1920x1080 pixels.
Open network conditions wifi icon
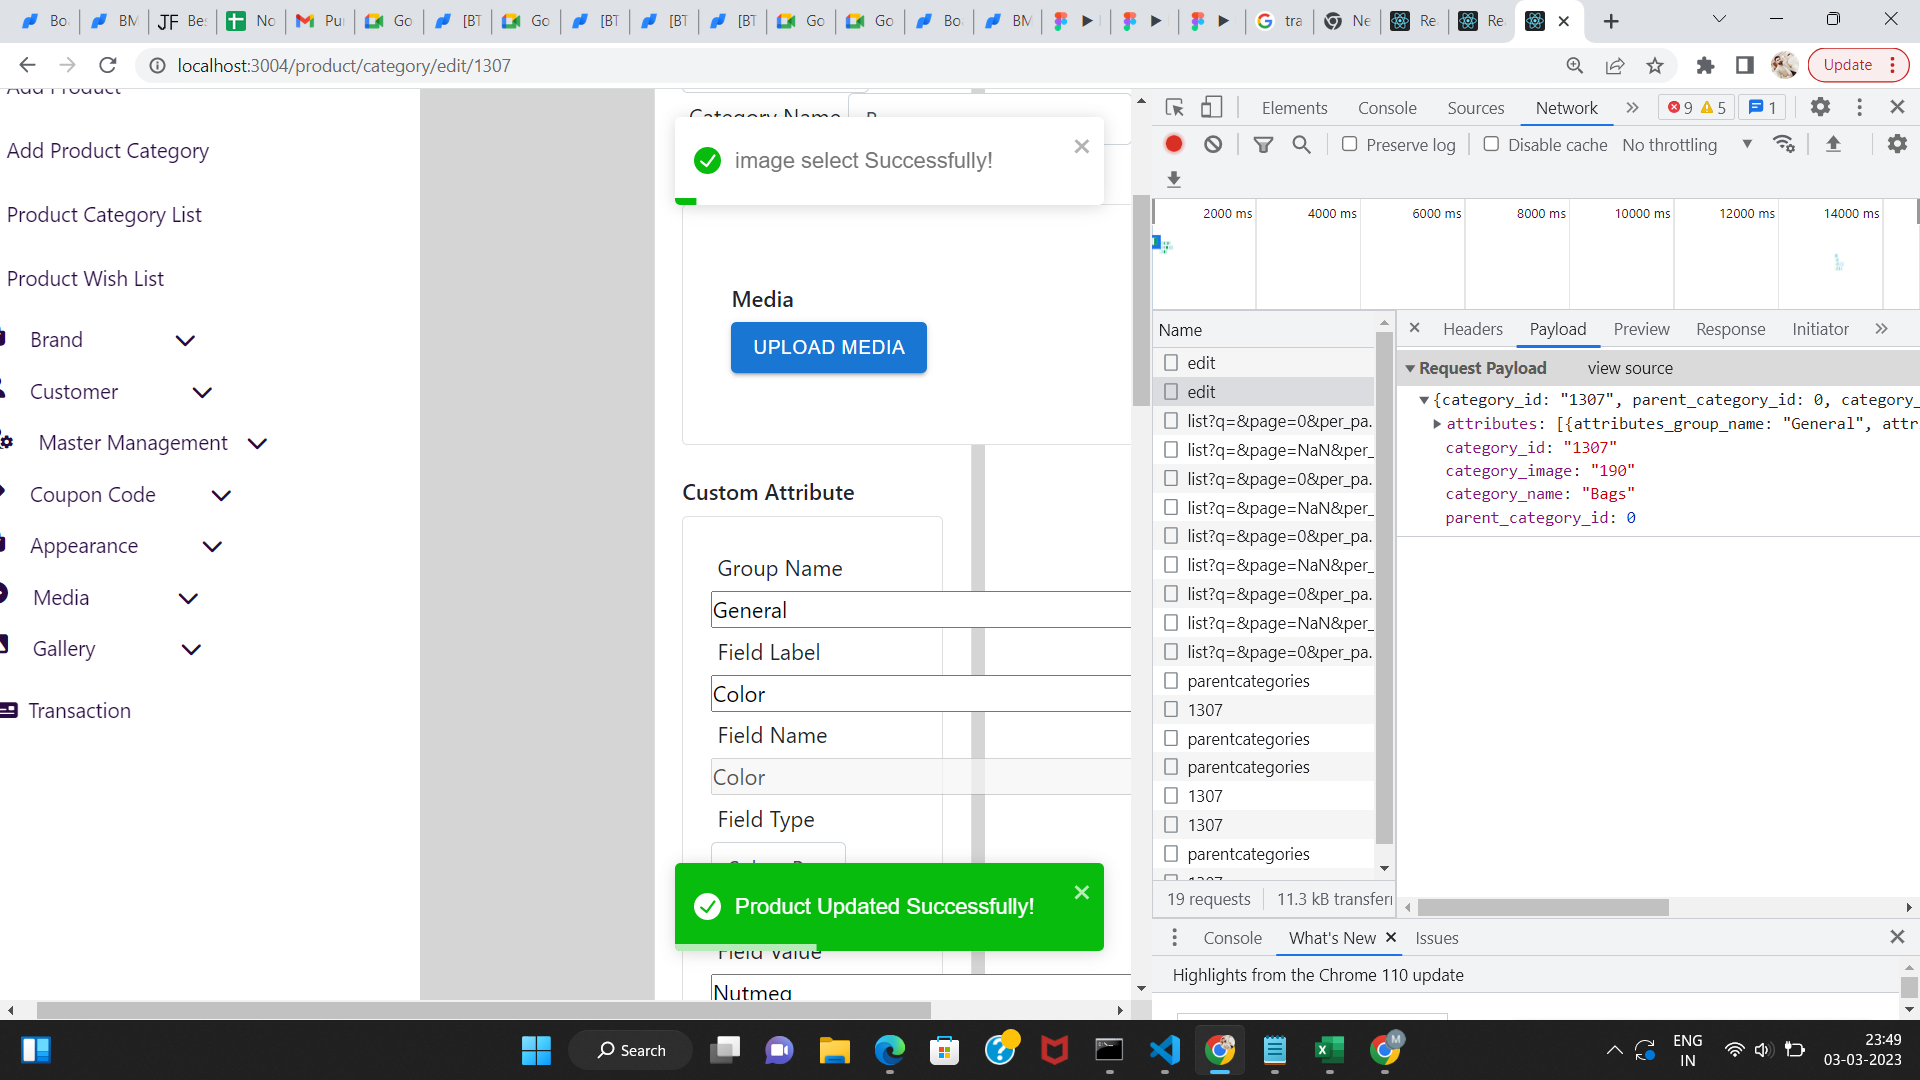(x=1784, y=144)
